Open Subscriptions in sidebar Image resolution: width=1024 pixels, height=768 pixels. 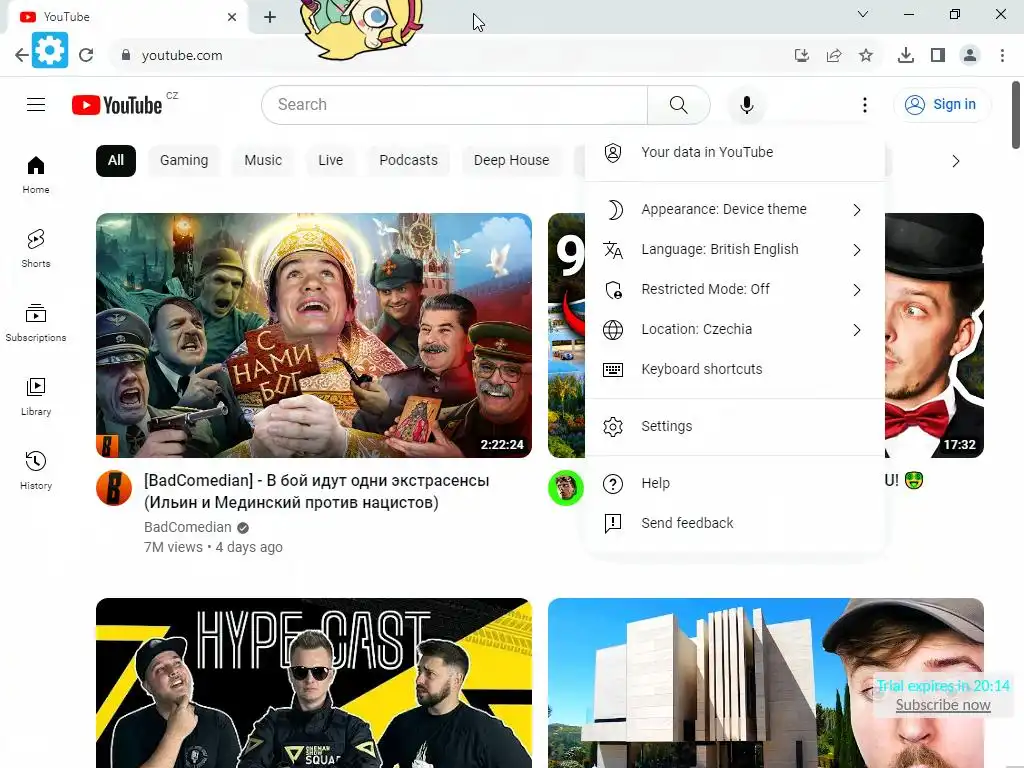point(36,323)
